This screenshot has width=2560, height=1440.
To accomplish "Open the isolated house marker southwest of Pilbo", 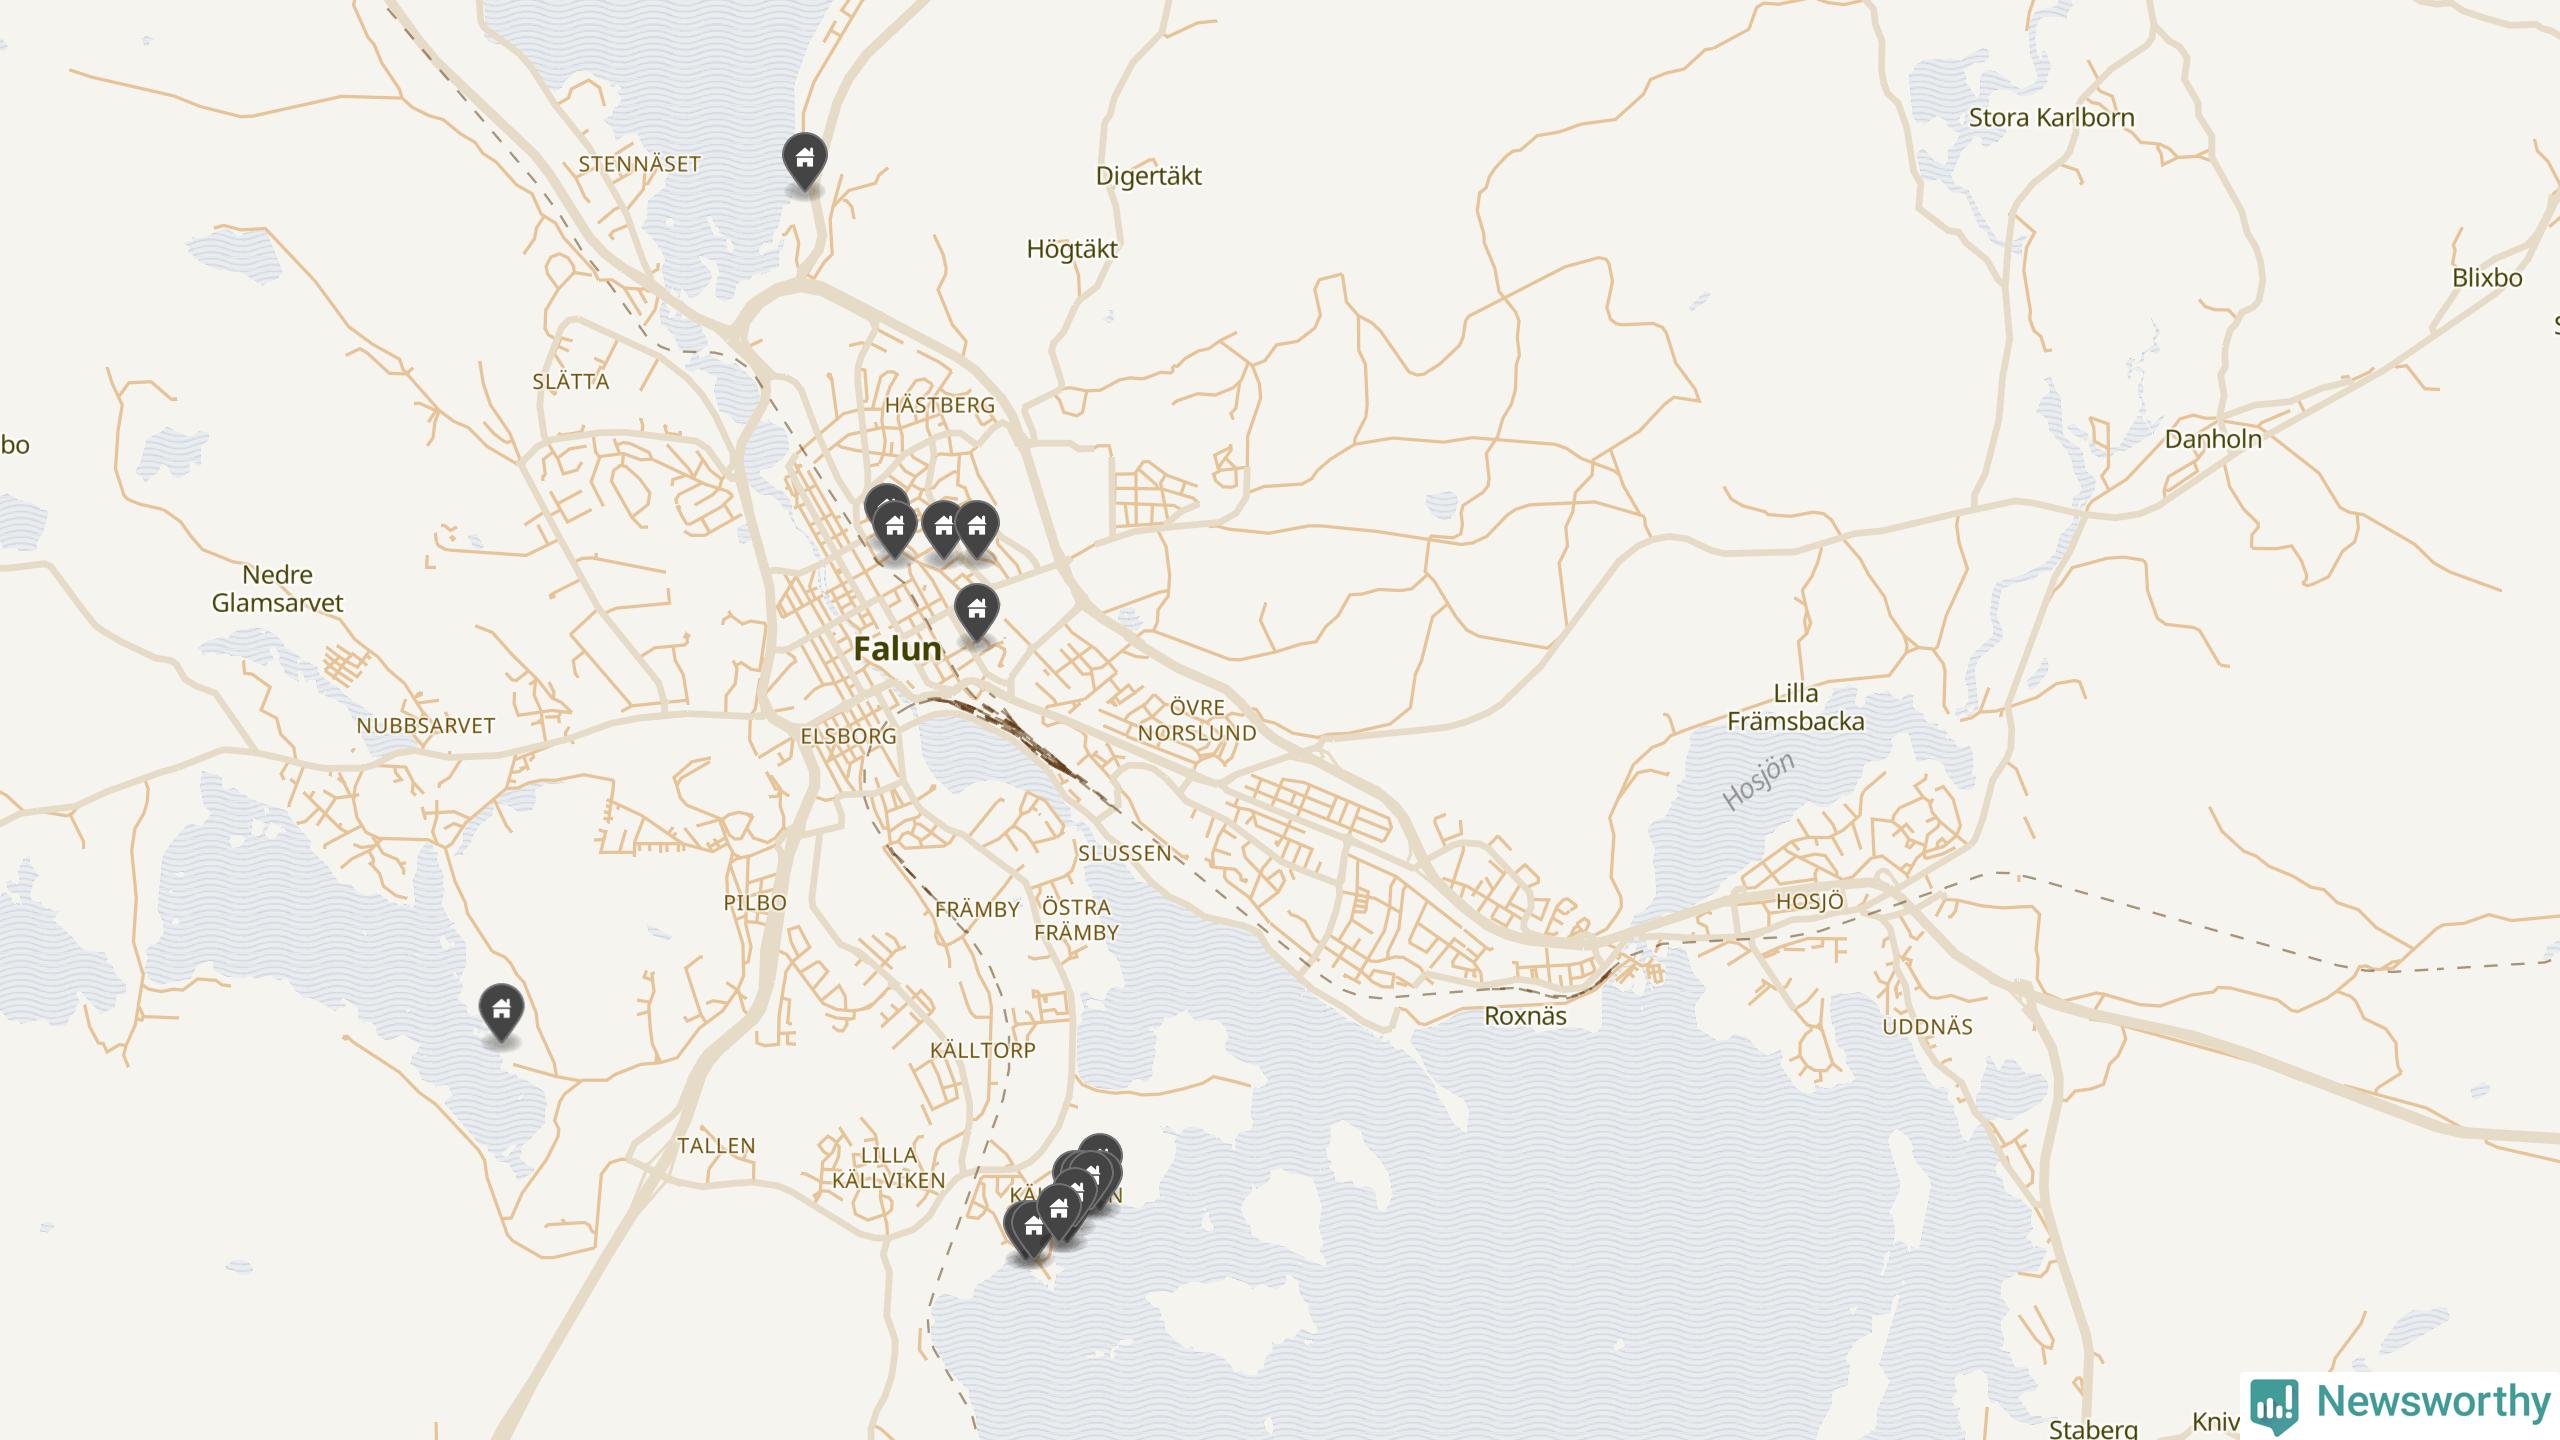I will coord(502,1012).
